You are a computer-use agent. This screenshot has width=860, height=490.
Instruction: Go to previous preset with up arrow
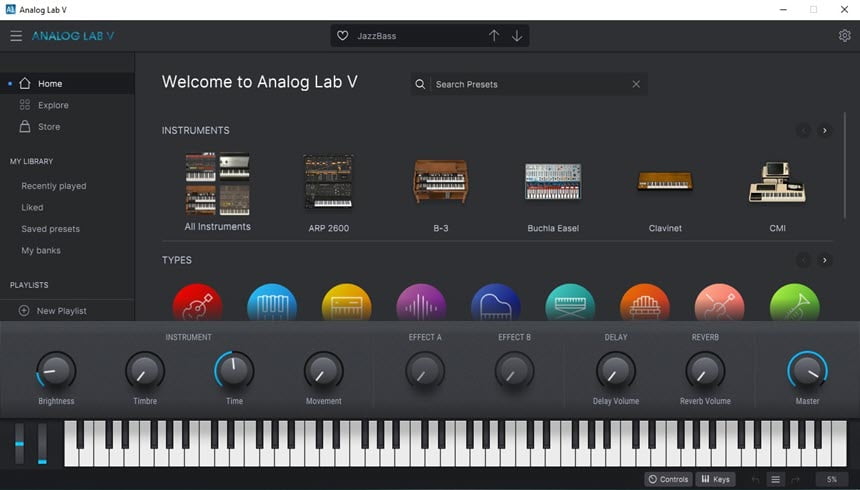[x=494, y=36]
